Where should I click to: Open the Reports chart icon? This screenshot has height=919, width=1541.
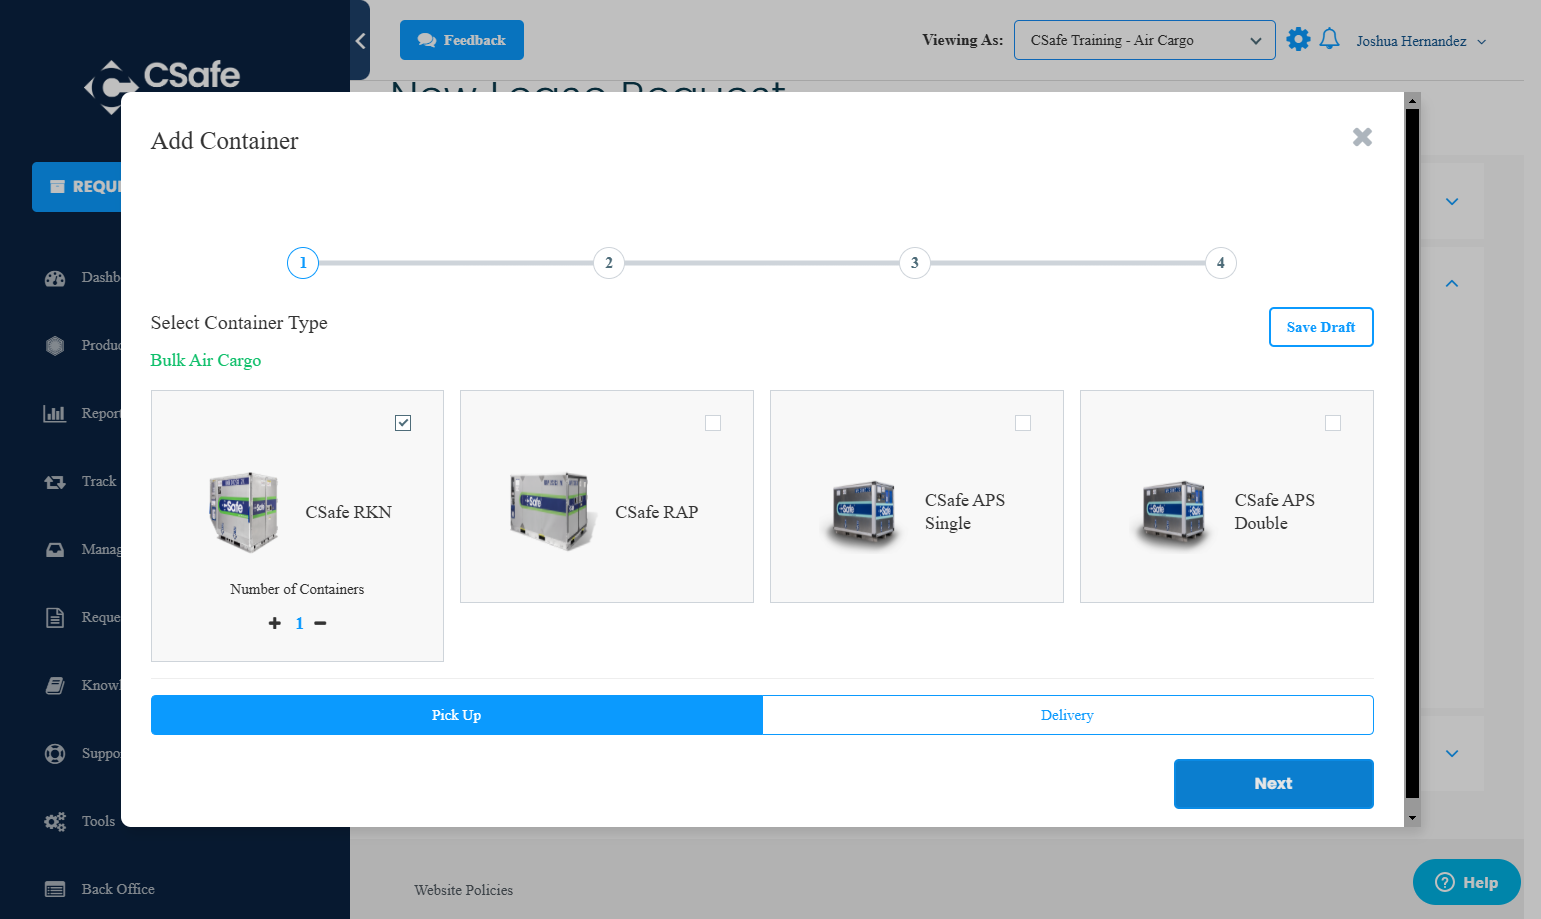55,414
